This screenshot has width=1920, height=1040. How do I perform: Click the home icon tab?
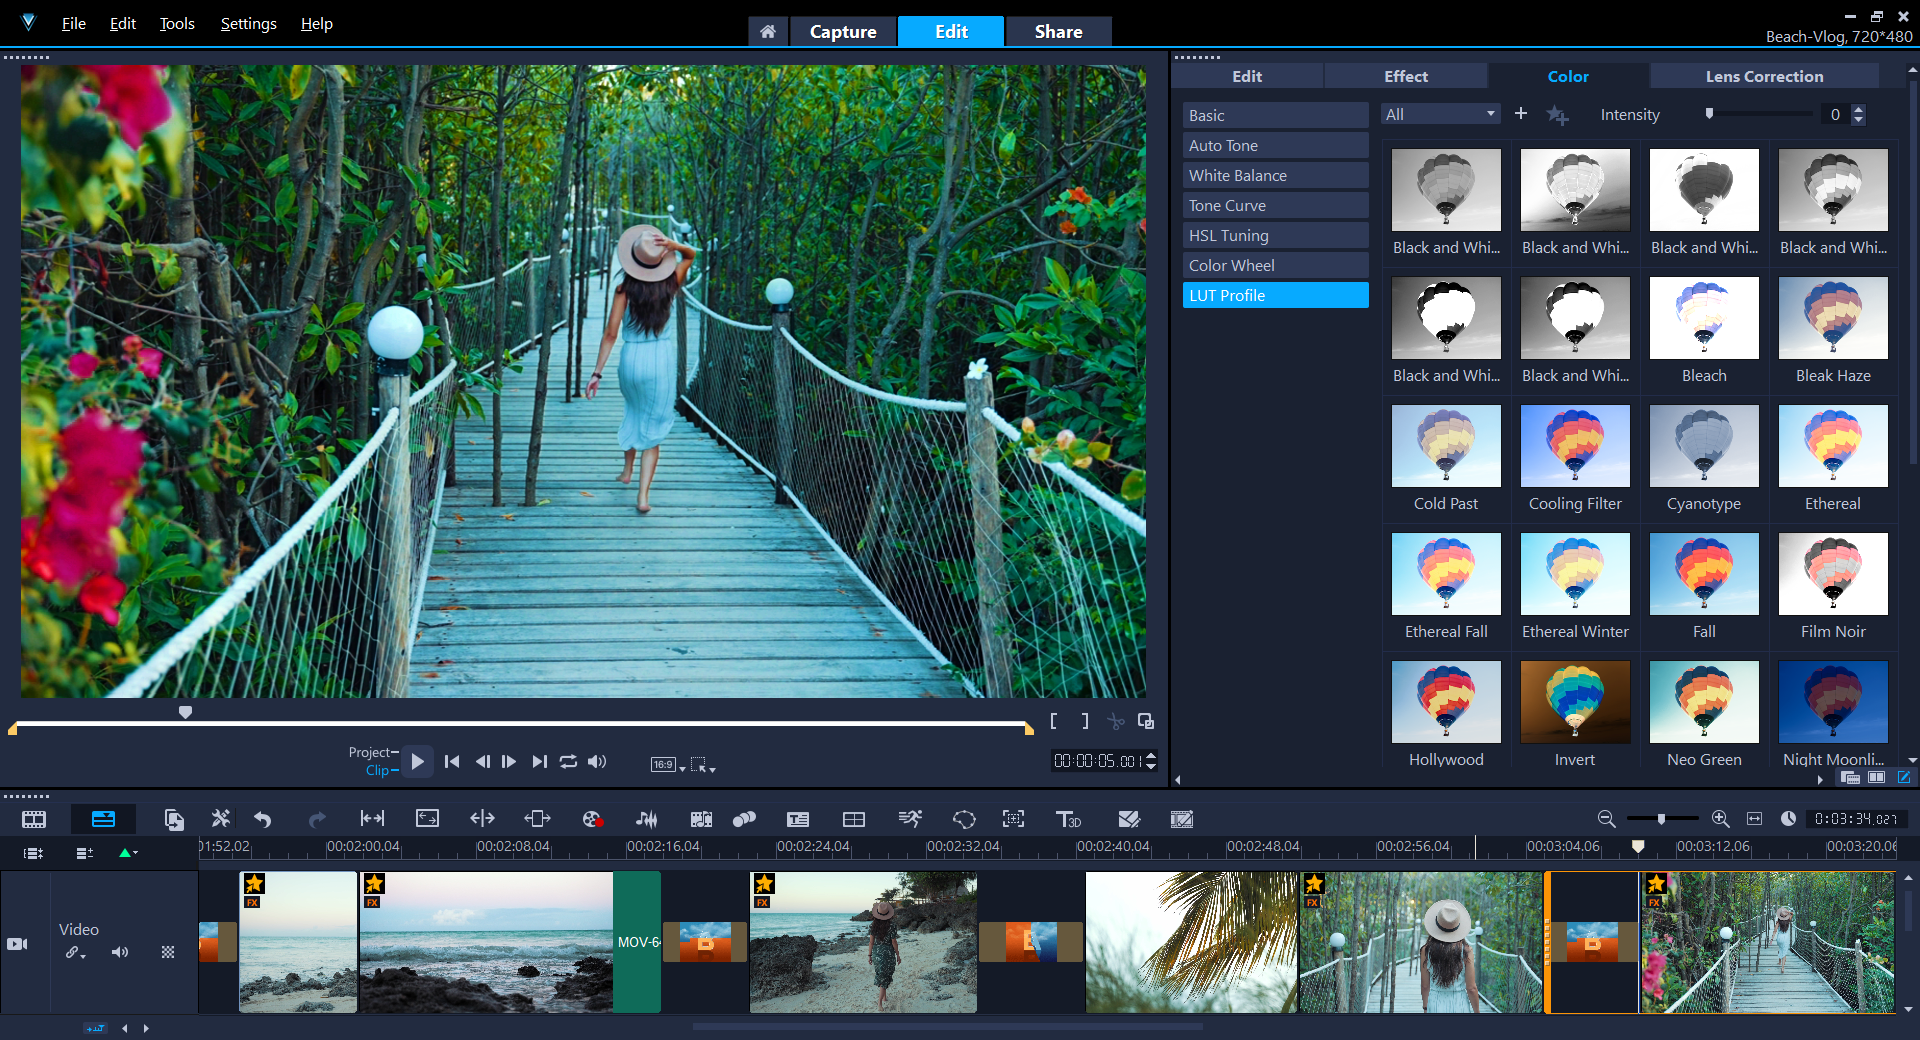[767, 32]
